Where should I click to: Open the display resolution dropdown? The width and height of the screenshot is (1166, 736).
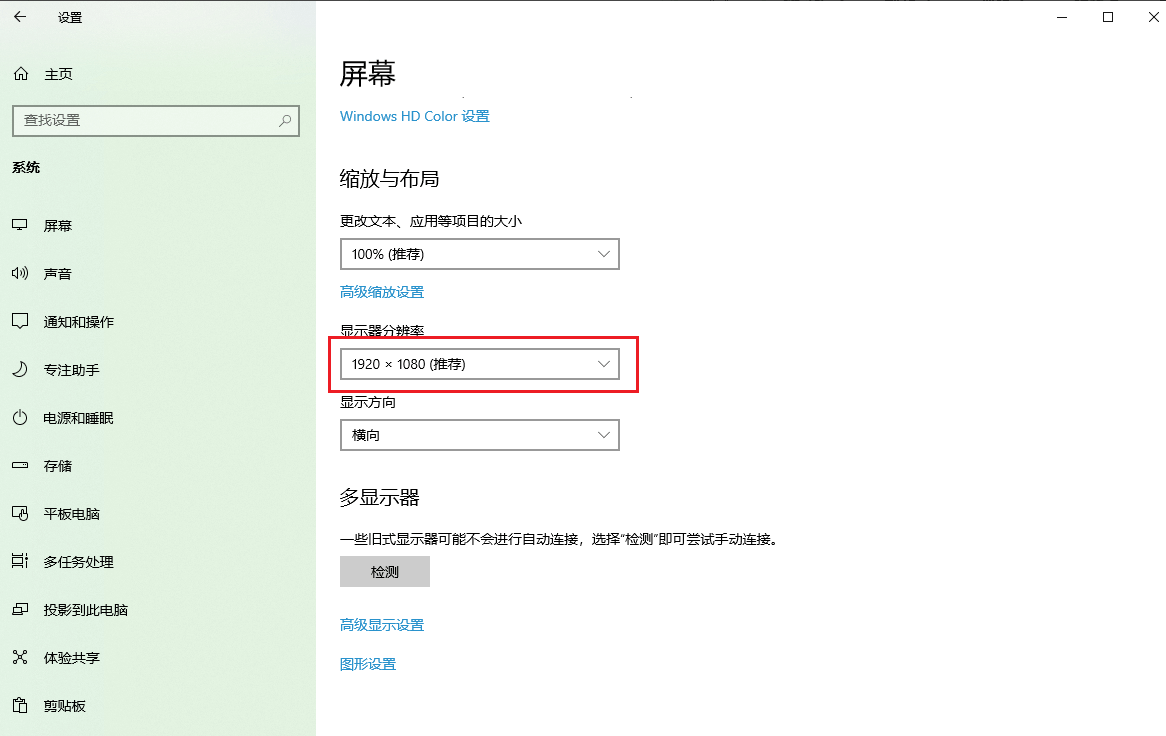tap(480, 364)
